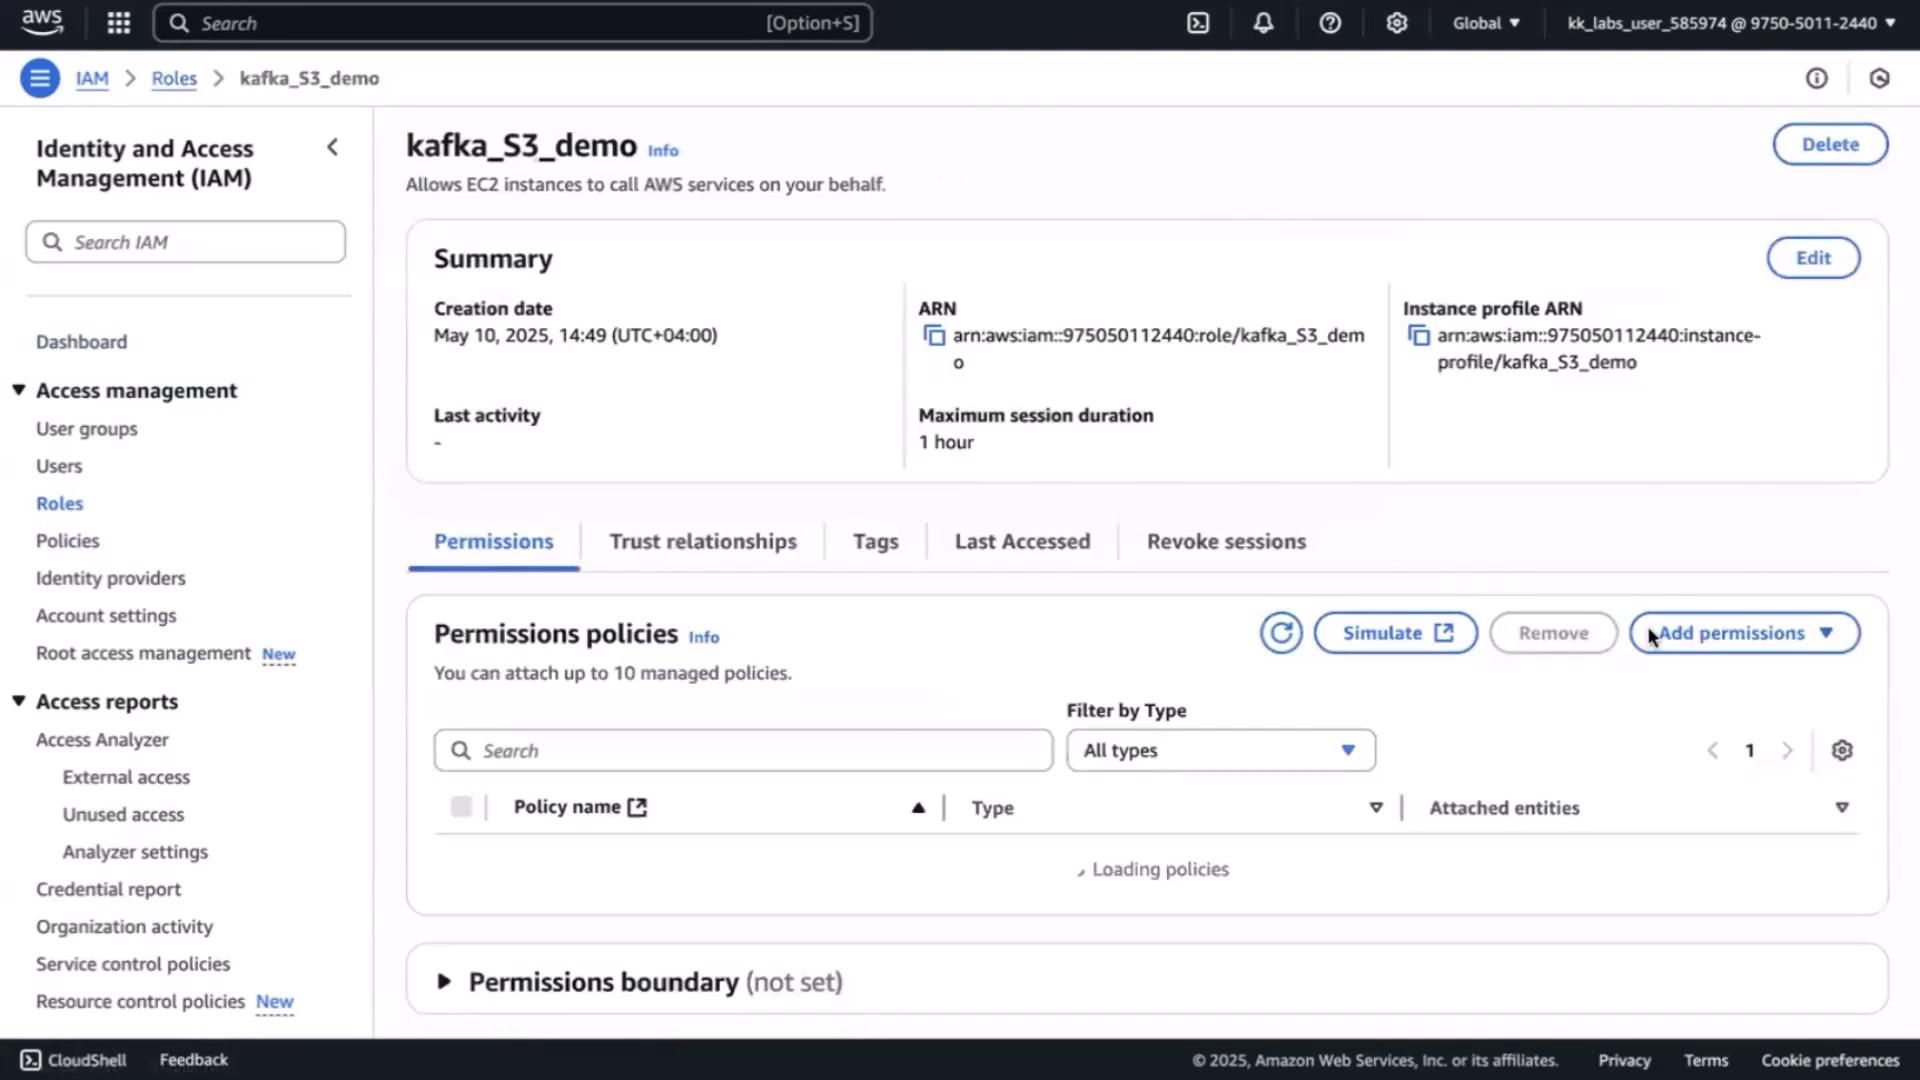Open the info panel icon

[x=1817, y=78]
